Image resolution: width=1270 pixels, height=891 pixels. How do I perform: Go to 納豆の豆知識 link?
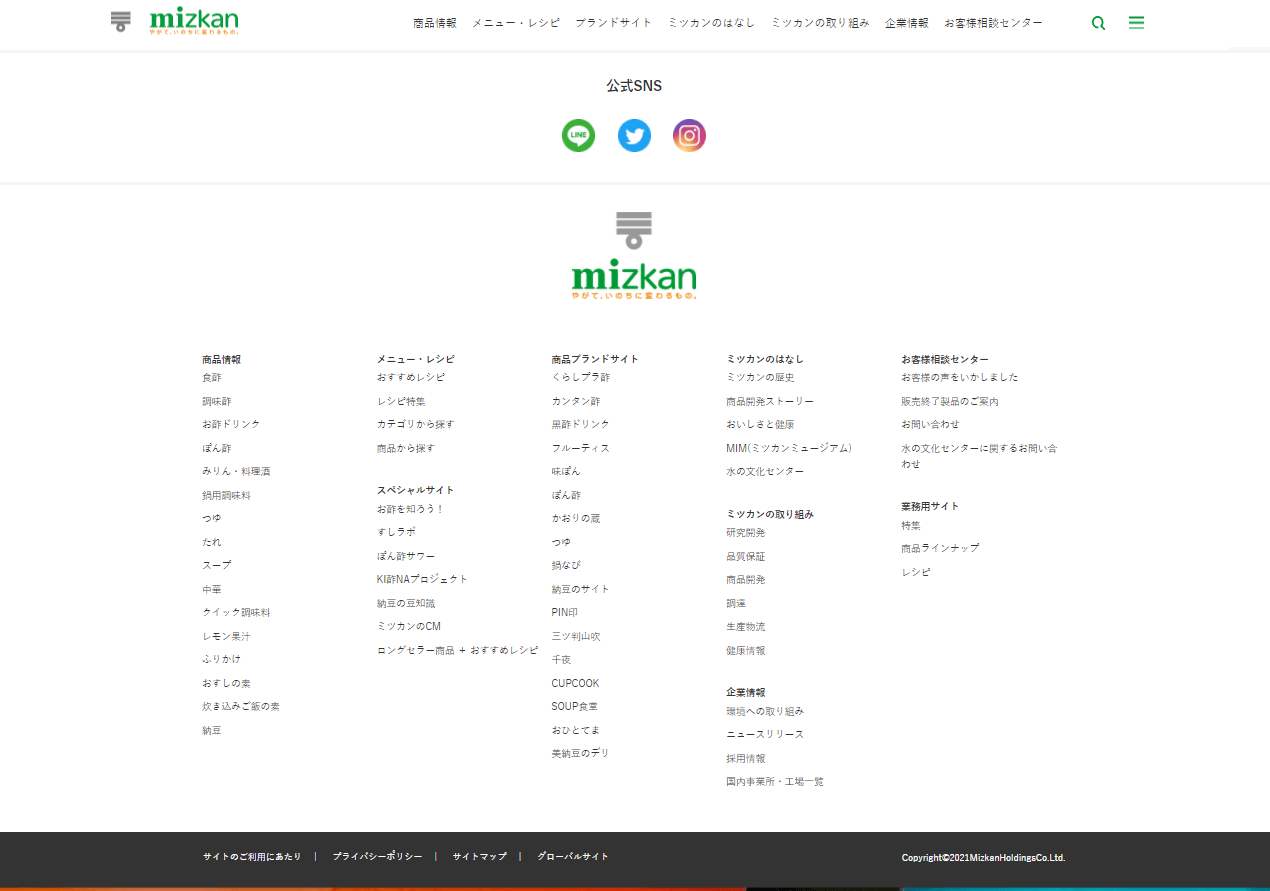(x=406, y=603)
